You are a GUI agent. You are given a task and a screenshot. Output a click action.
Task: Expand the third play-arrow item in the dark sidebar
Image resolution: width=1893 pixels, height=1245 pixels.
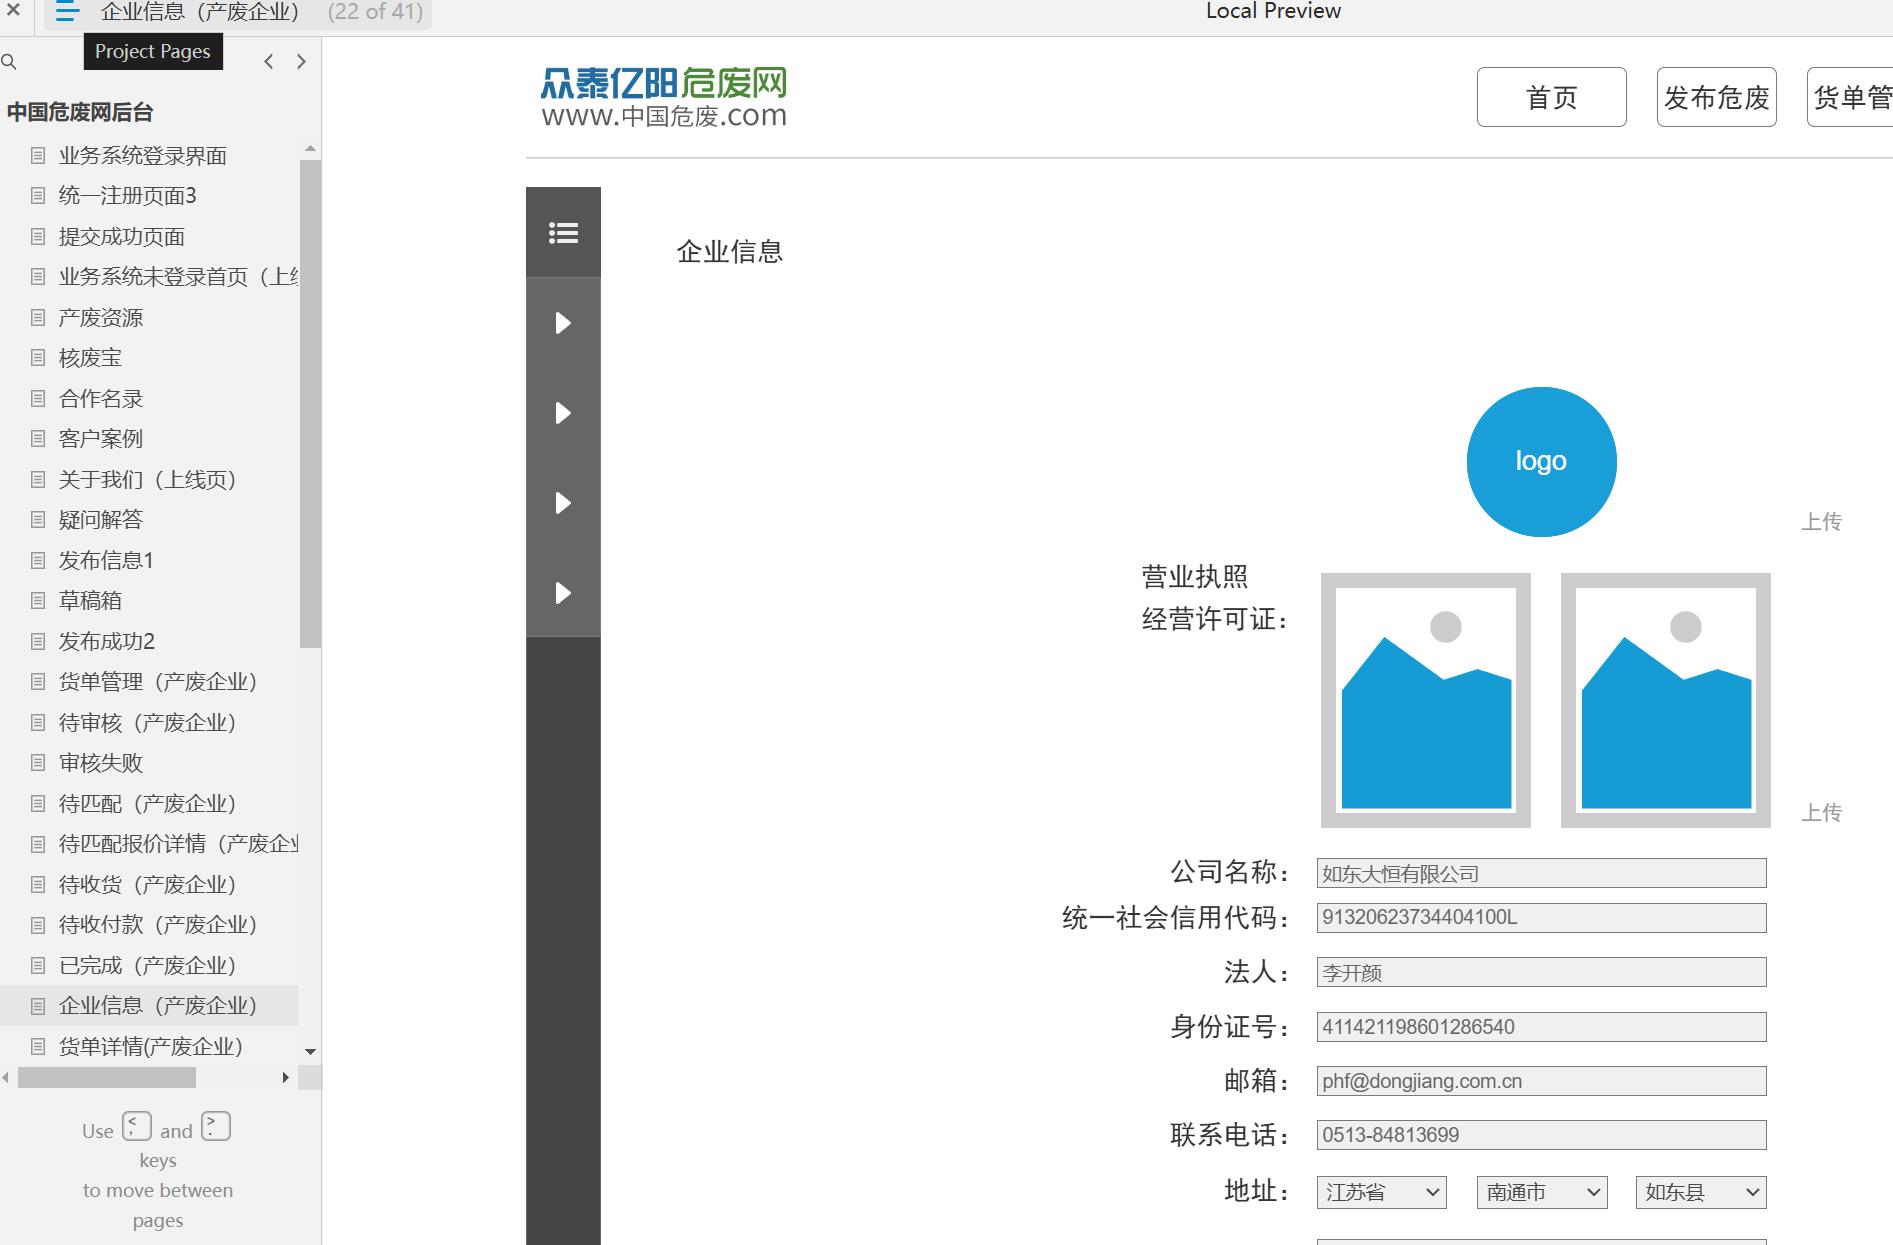[x=563, y=503]
